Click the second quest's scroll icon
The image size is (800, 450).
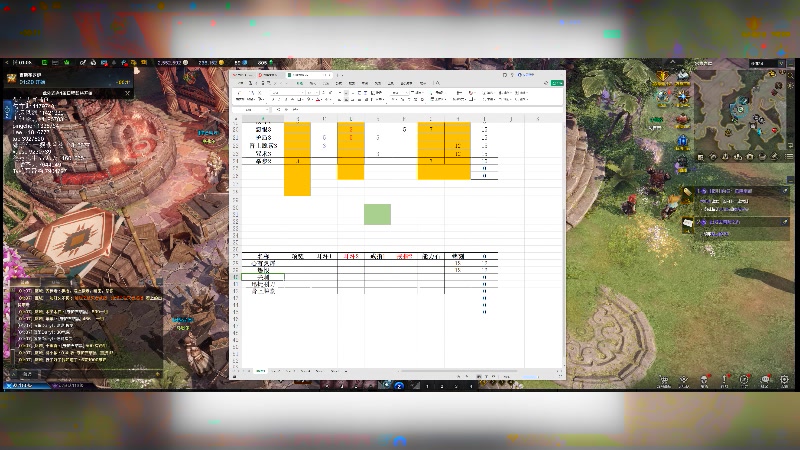(x=688, y=223)
